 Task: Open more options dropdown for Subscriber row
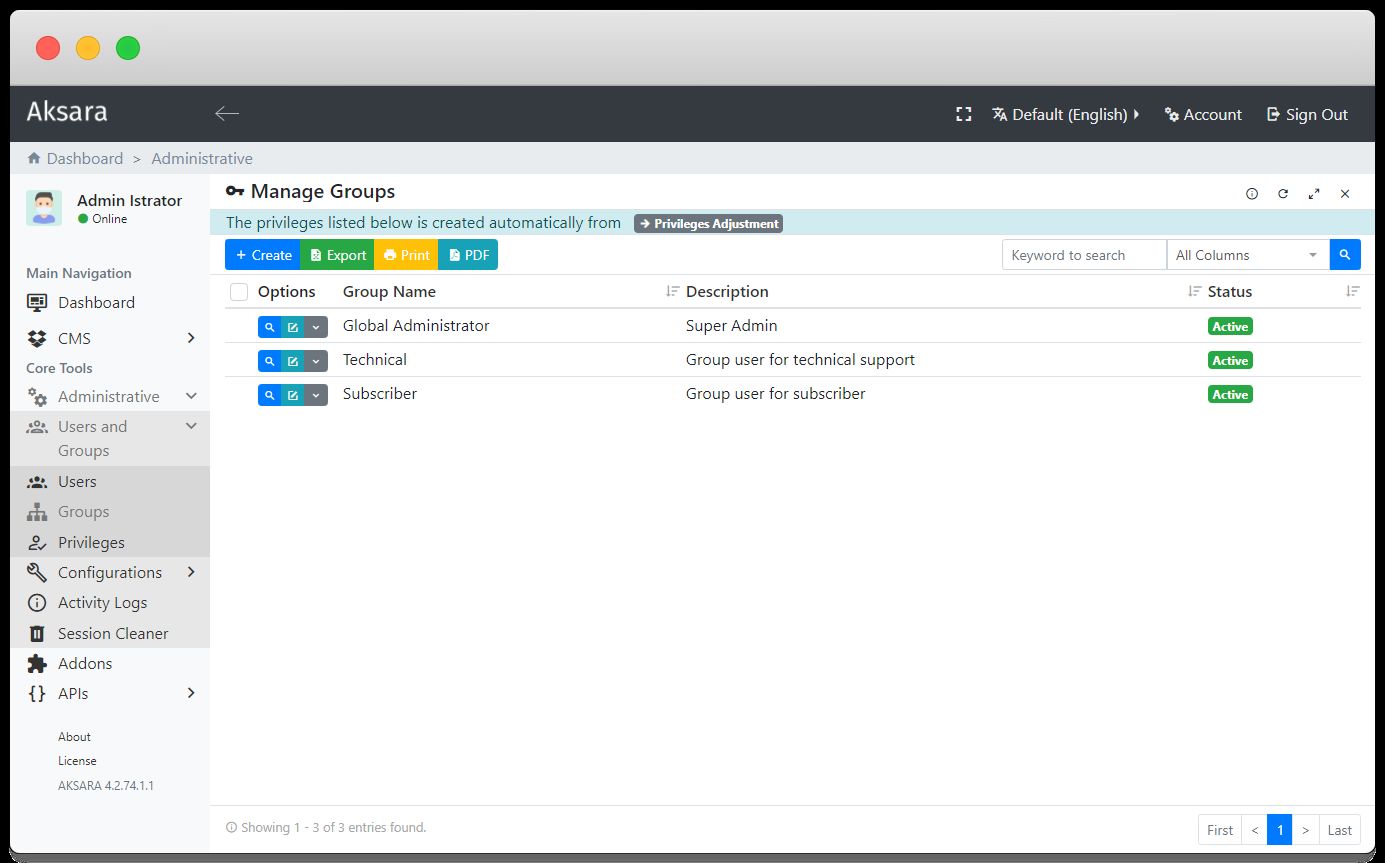click(x=316, y=395)
